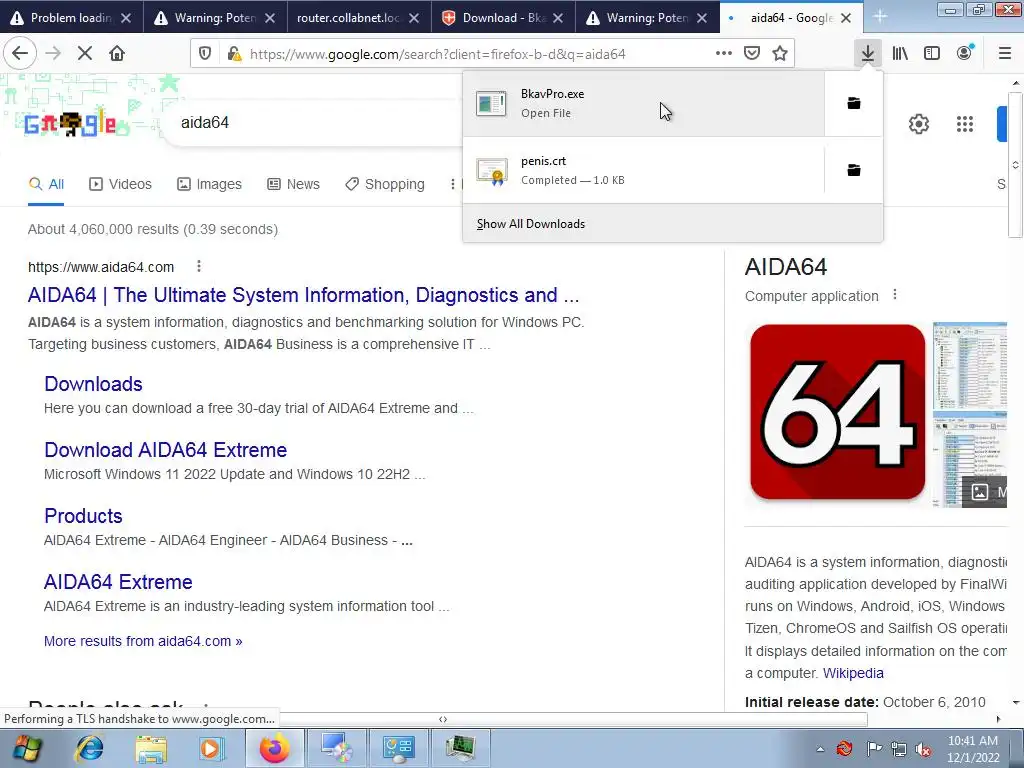Image resolution: width=1024 pixels, height=768 pixels.
Task: Open page actions three-dot menu
Action: point(724,54)
